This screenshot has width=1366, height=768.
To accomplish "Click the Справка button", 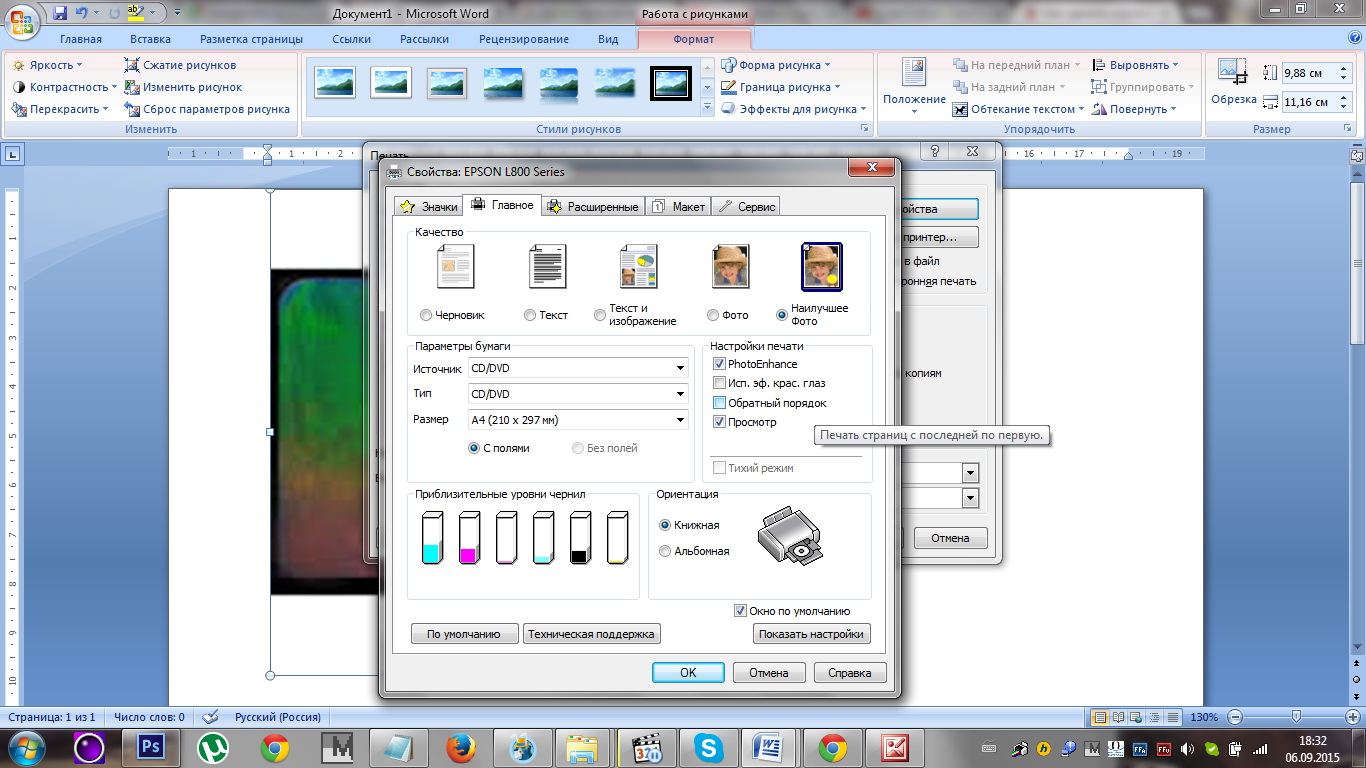I will (x=849, y=673).
